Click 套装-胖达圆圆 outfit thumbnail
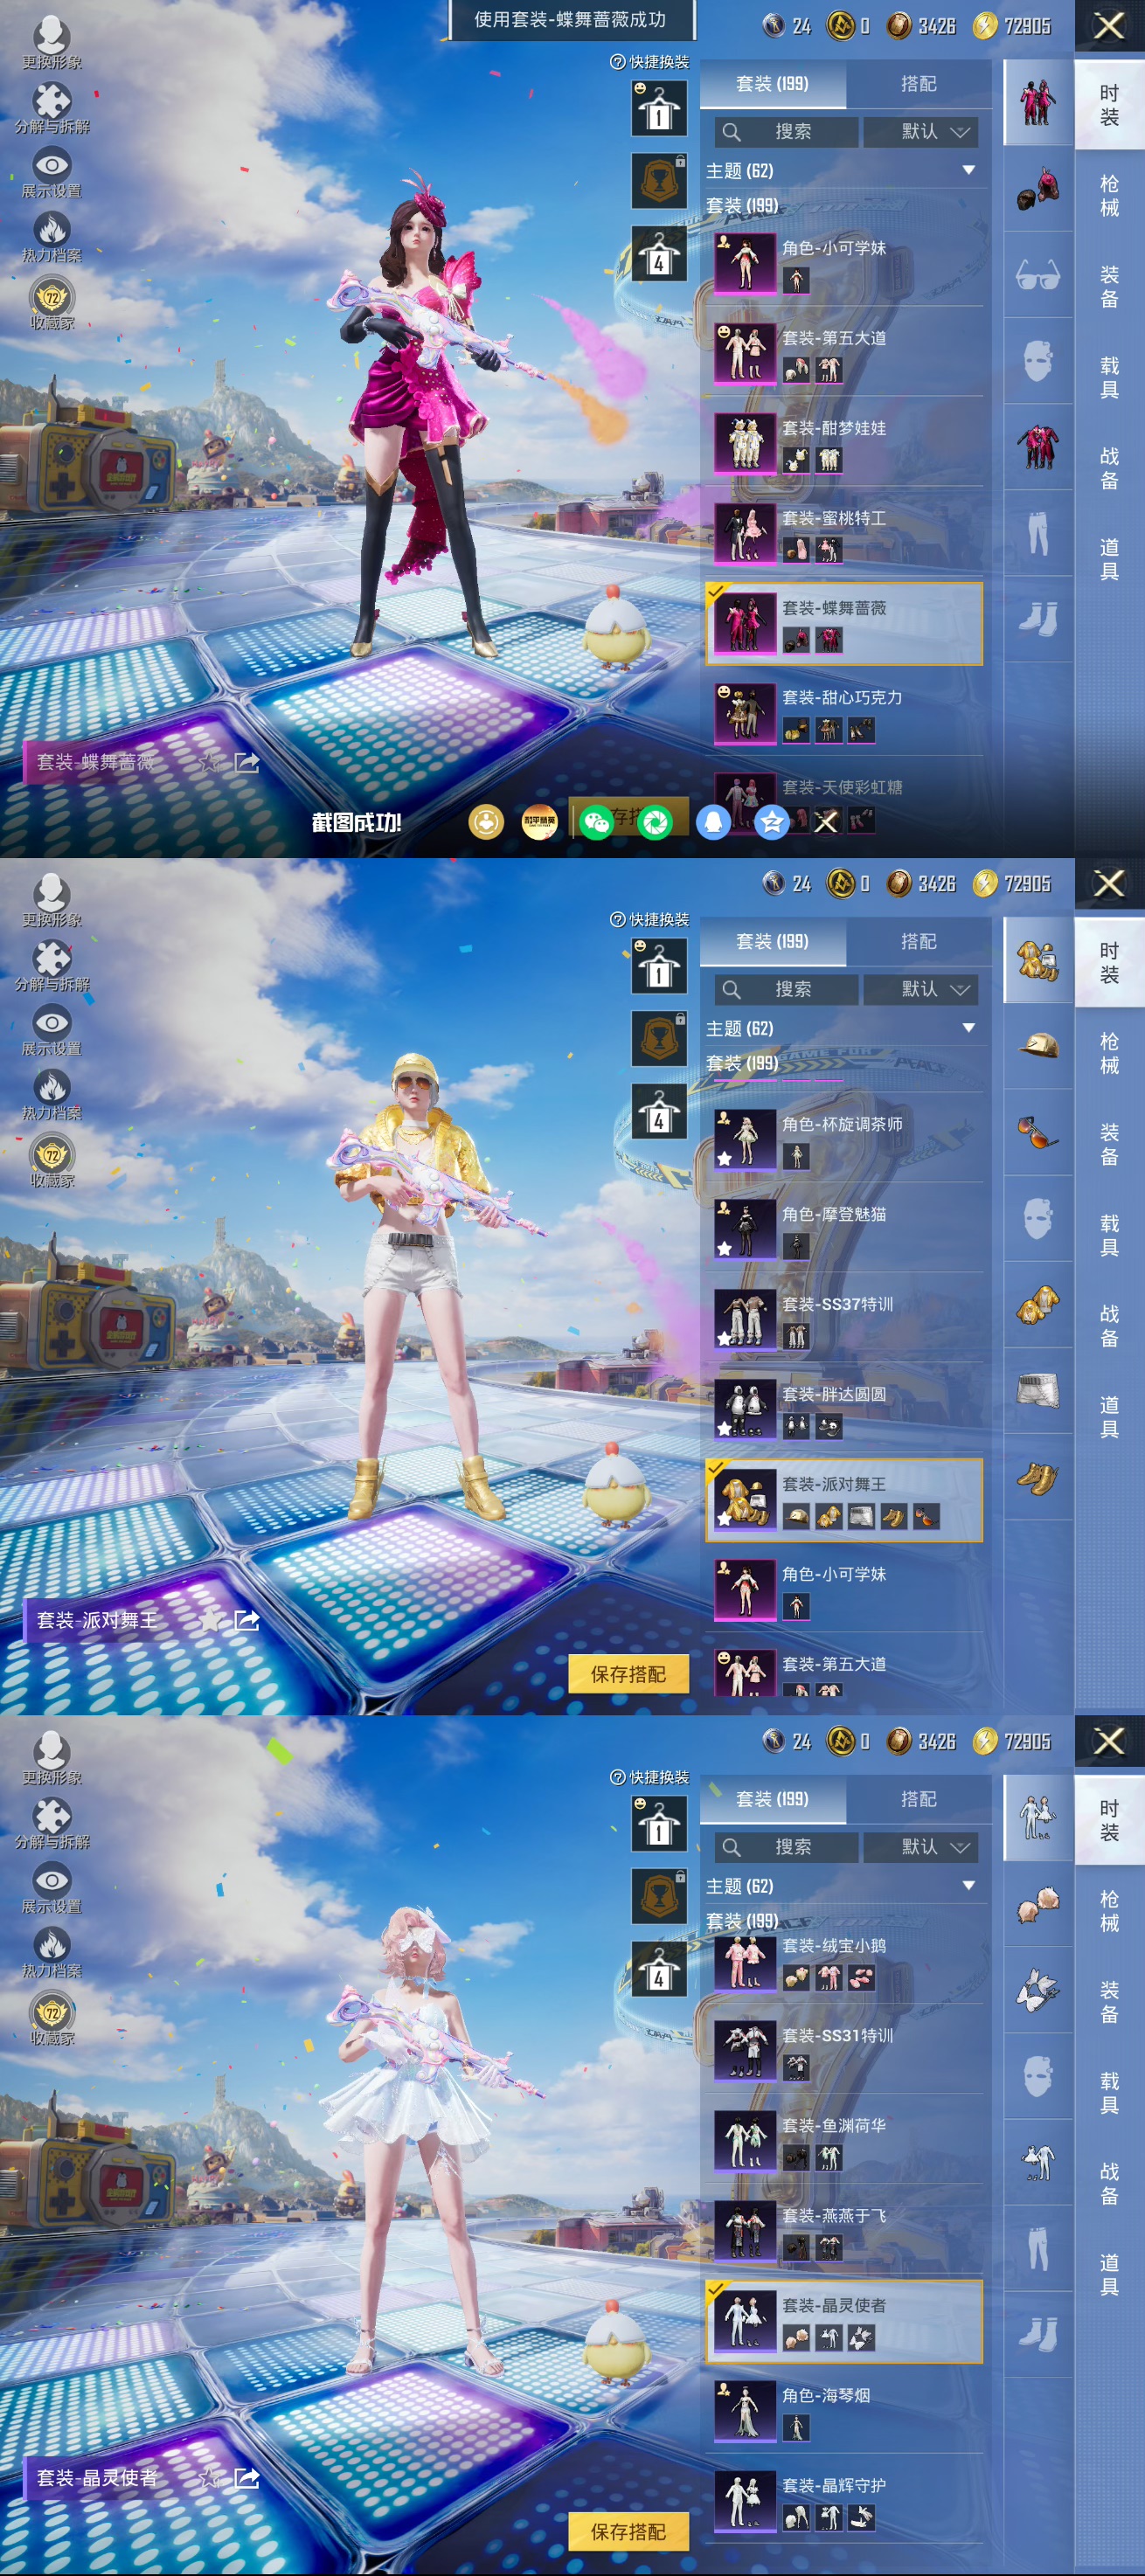This screenshot has height=2576, width=1145. (x=745, y=1409)
